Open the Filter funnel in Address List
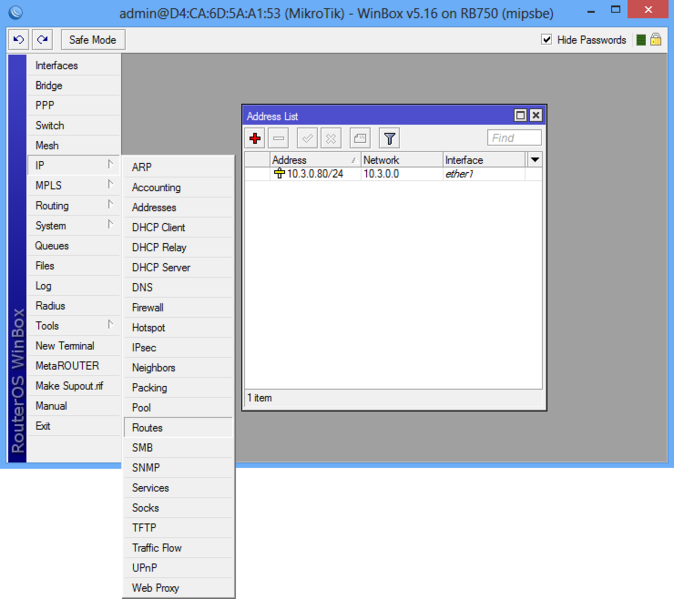 [390, 139]
